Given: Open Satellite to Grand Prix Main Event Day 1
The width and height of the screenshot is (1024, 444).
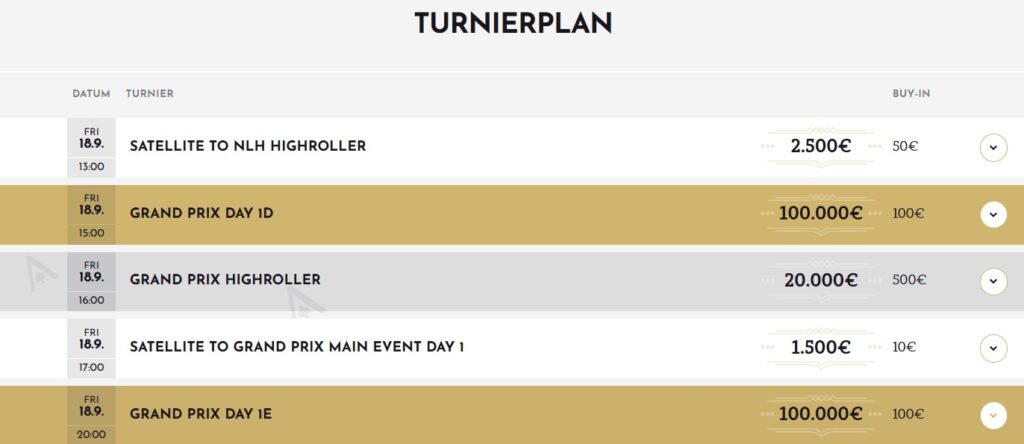Looking at the screenshot, I should click(x=296, y=347).
